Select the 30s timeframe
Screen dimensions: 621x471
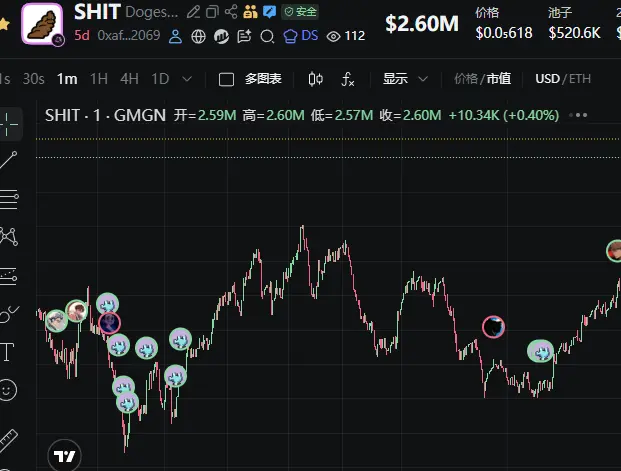[x=33, y=79]
